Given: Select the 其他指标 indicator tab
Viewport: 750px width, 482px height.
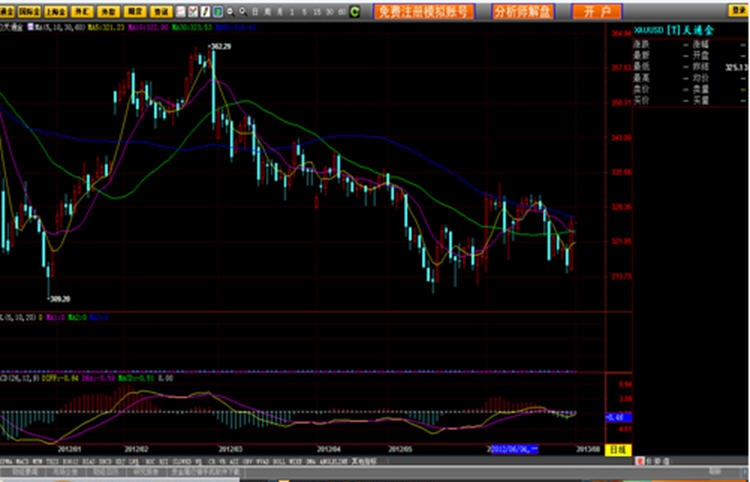Looking at the screenshot, I should point(364,461).
